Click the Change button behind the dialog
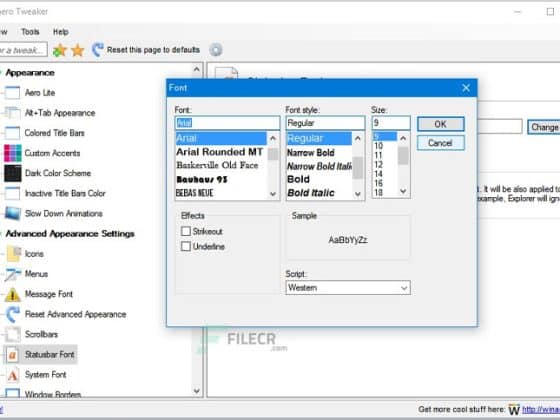This screenshot has height=420, width=560. (x=544, y=127)
